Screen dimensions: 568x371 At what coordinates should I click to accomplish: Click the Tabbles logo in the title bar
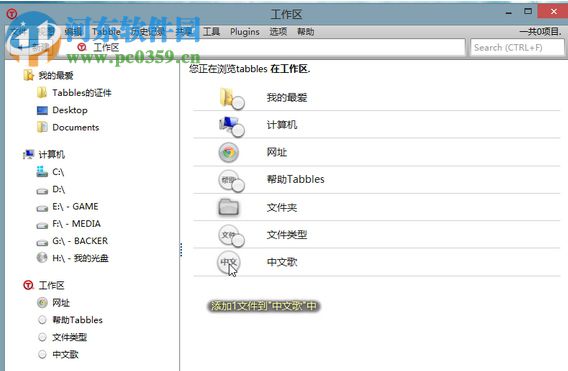[12, 14]
